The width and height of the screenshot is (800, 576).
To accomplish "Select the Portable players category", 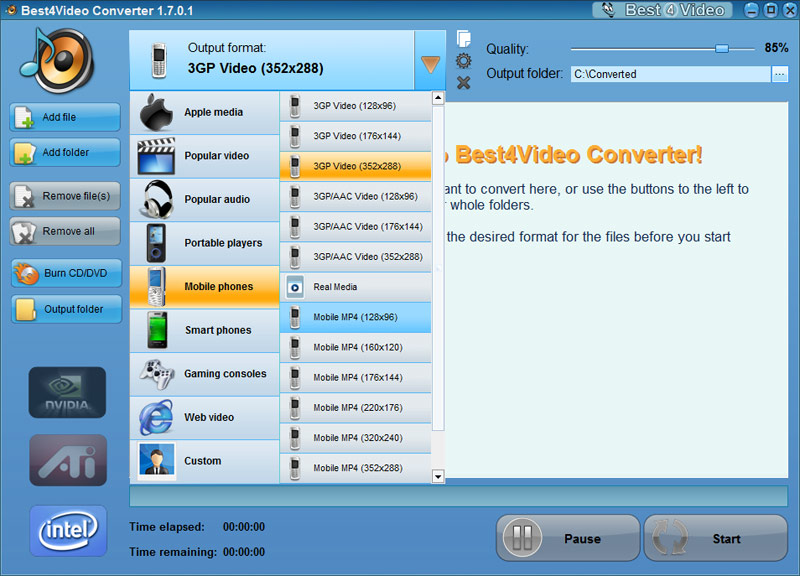I will (x=205, y=243).
